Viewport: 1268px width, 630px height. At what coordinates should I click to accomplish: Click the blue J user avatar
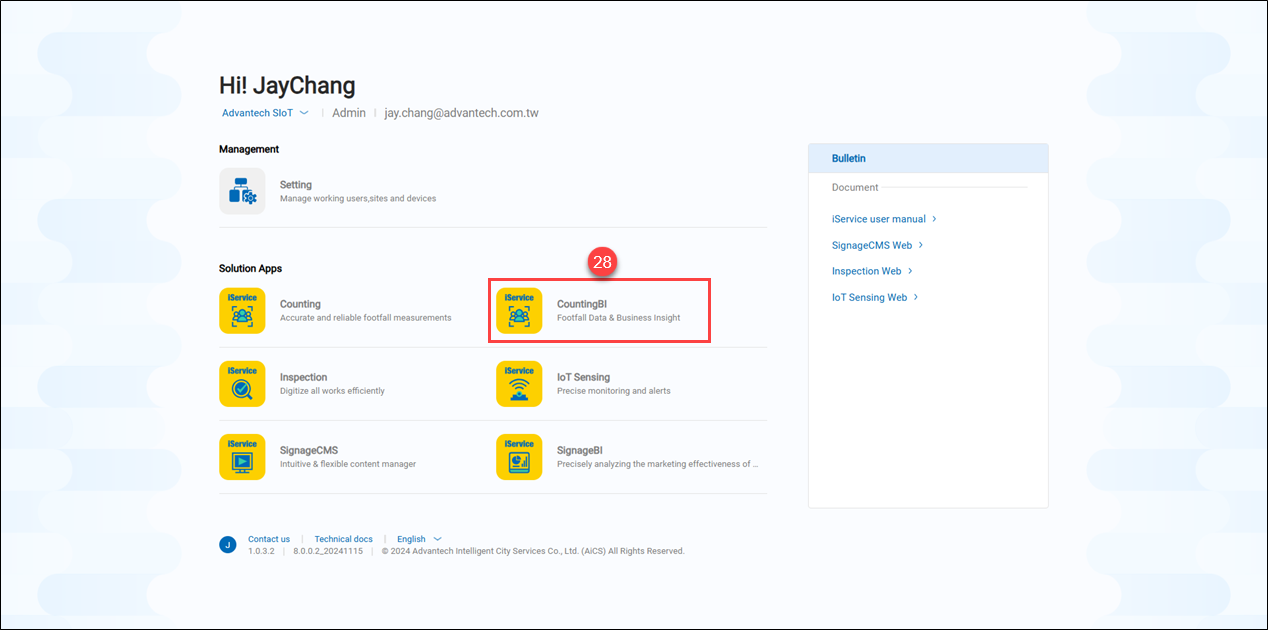pos(228,545)
